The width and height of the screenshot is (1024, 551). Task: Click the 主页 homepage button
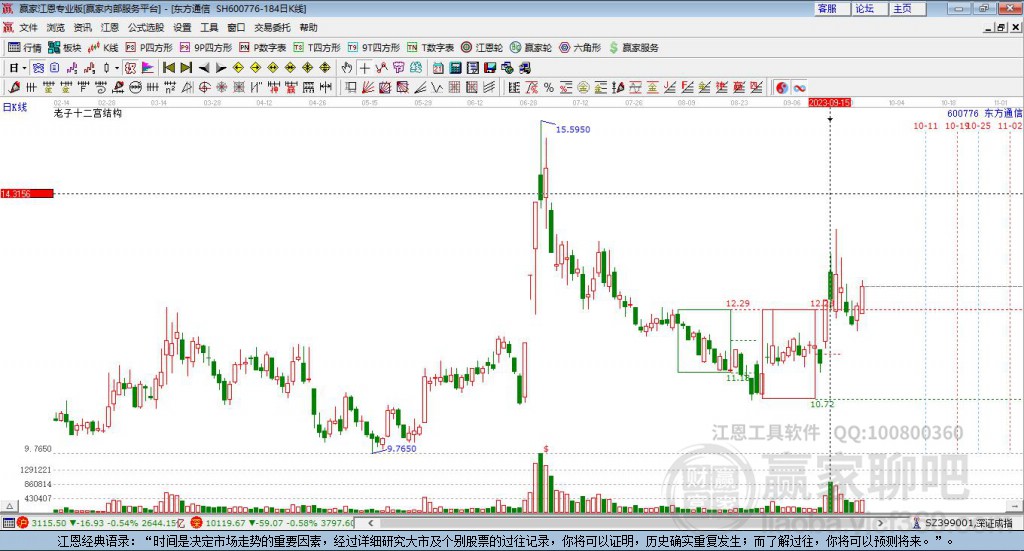(x=908, y=8)
